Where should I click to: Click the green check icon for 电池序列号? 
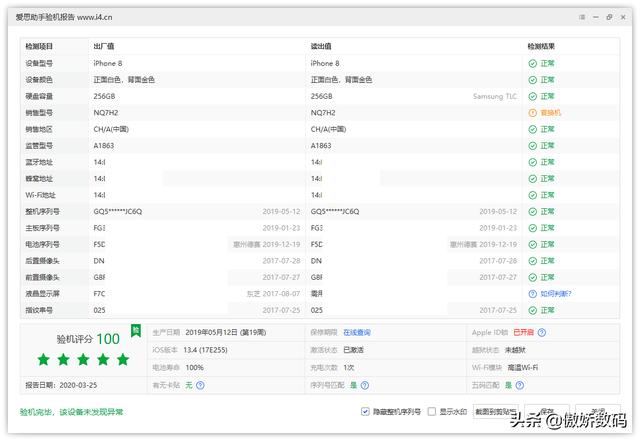[x=533, y=245]
